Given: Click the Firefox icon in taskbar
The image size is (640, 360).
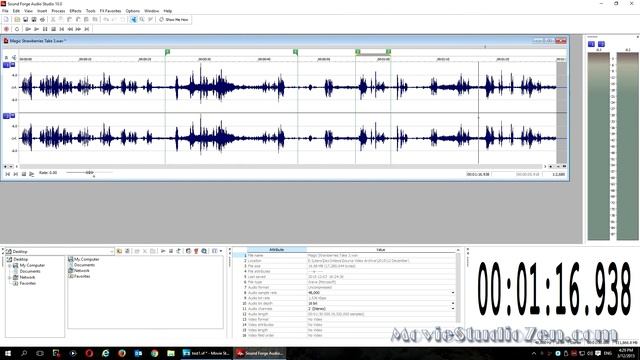Looking at the screenshot, I should pos(122,353).
